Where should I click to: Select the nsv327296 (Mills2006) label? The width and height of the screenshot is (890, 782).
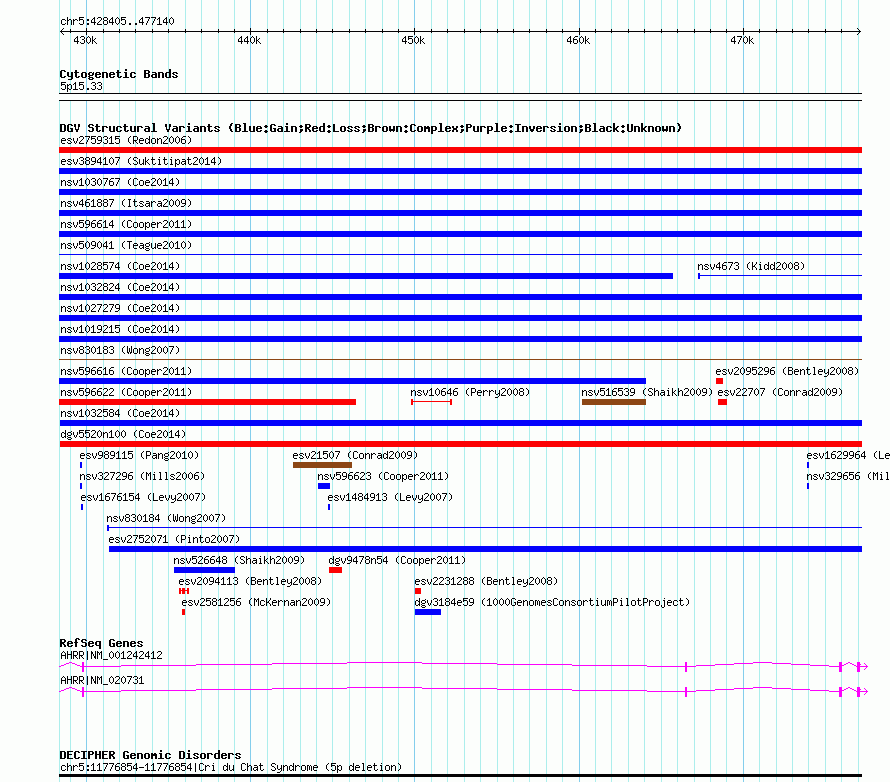coord(142,476)
